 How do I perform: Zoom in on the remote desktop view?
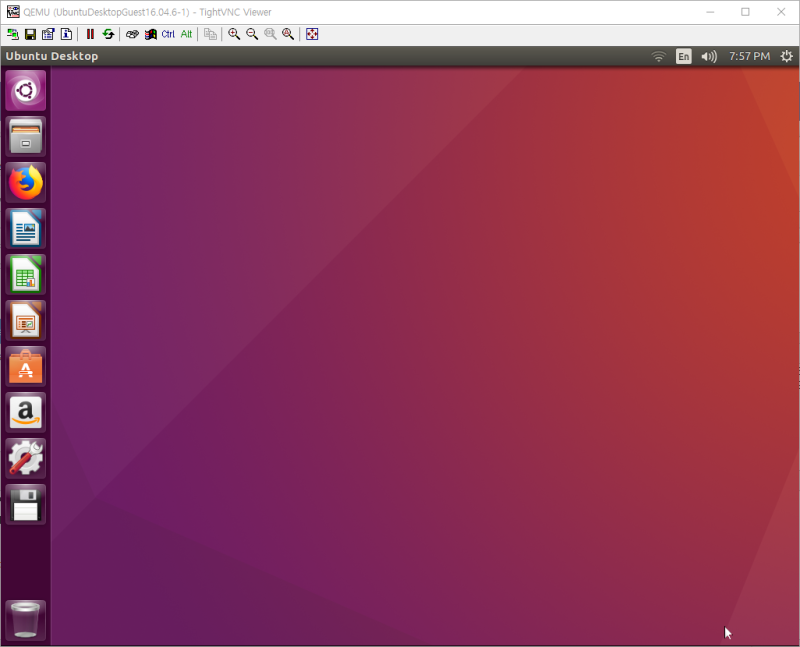(233, 34)
